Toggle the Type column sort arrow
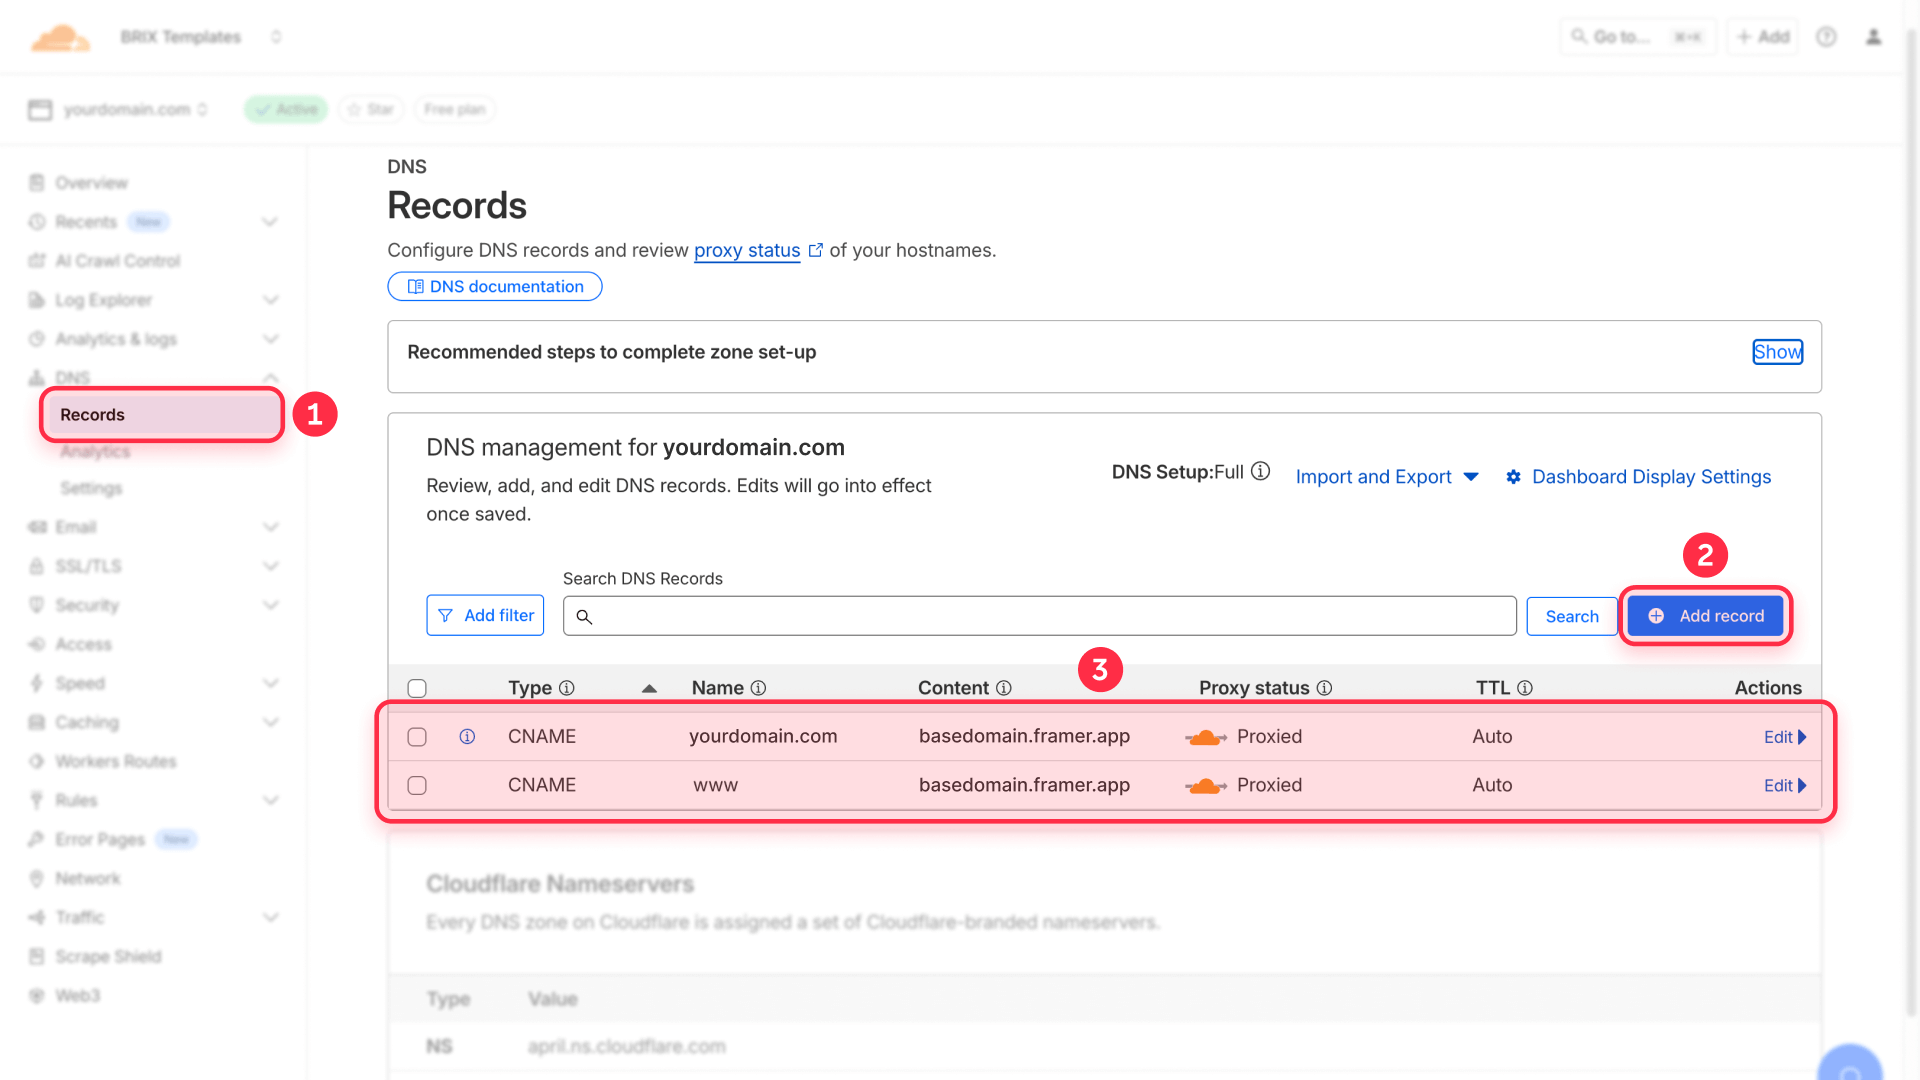Screen dimensions: 1920x1080 649,688
